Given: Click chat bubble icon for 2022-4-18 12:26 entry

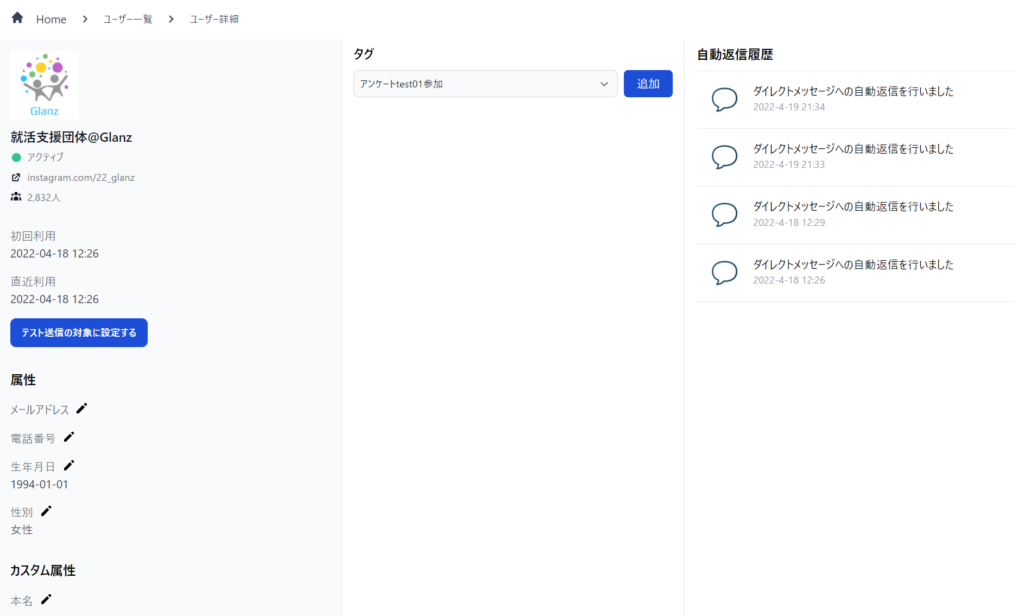Looking at the screenshot, I should [x=724, y=272].
